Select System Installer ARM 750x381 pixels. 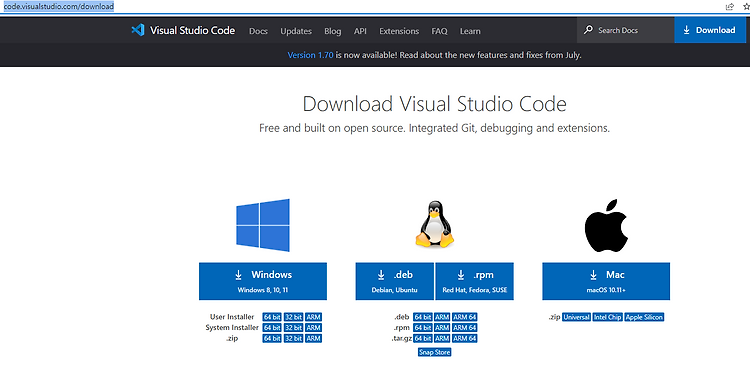tap(314, 327)
